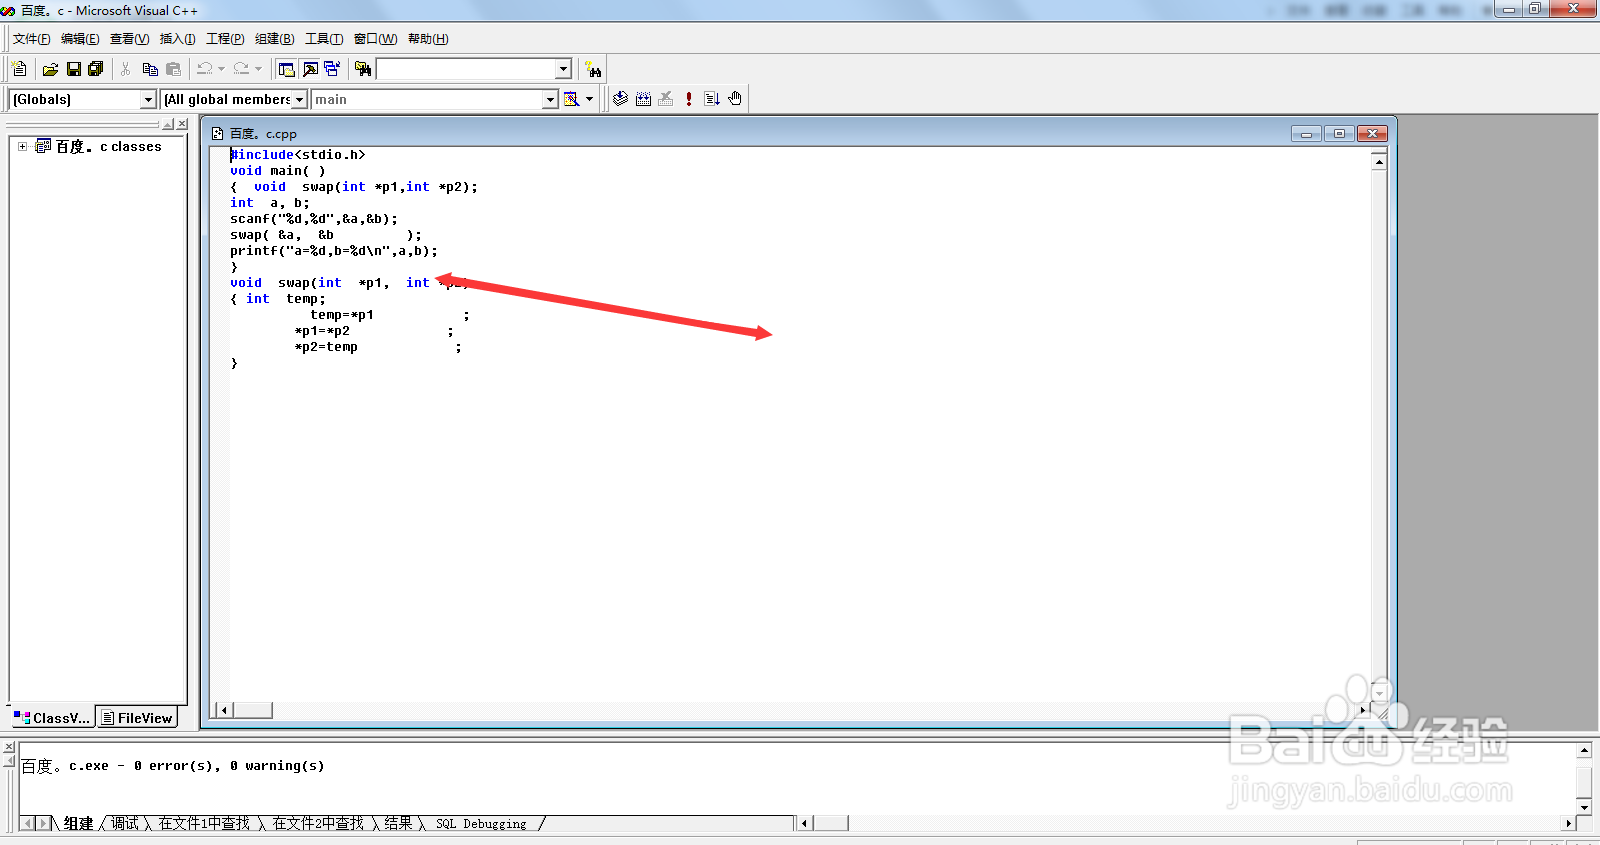This screenshot has width=1600, height=845.
Task: Click the editor horizontal scrollbar left arrow
Action: point(224,710)
